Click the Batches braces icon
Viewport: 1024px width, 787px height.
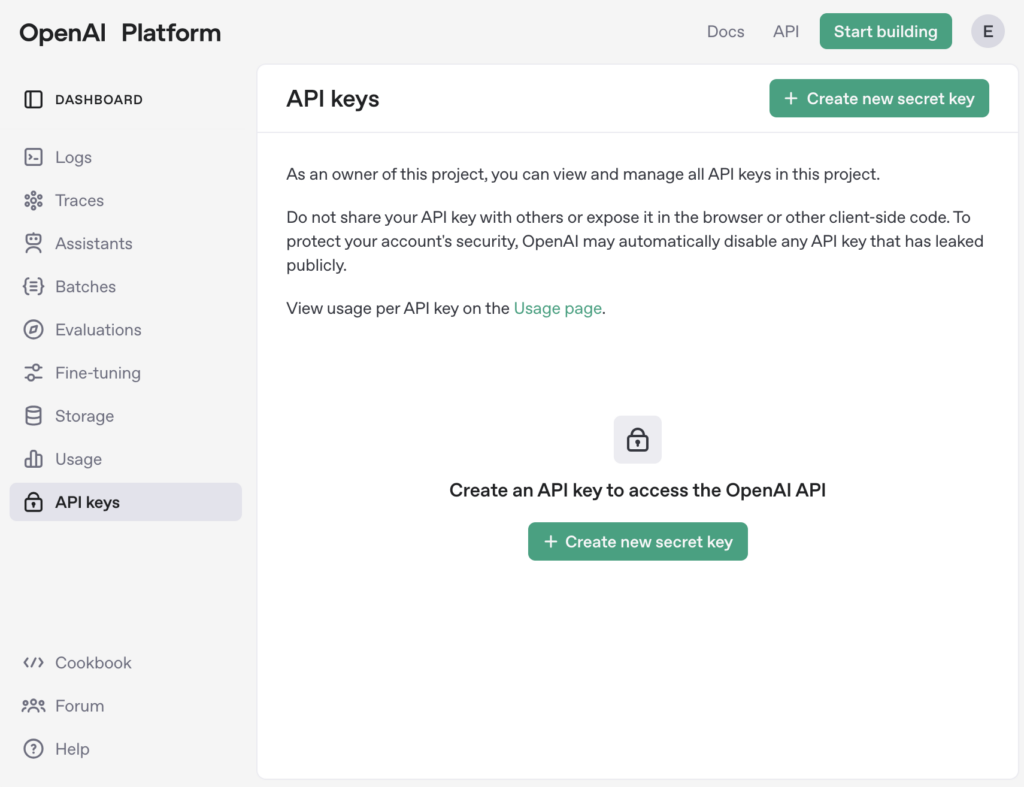coord(33,287)
